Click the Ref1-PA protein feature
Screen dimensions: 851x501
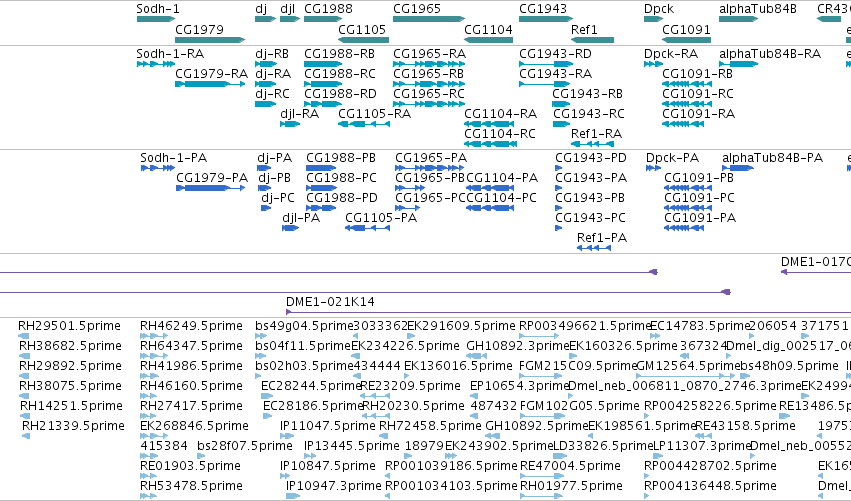594,249
